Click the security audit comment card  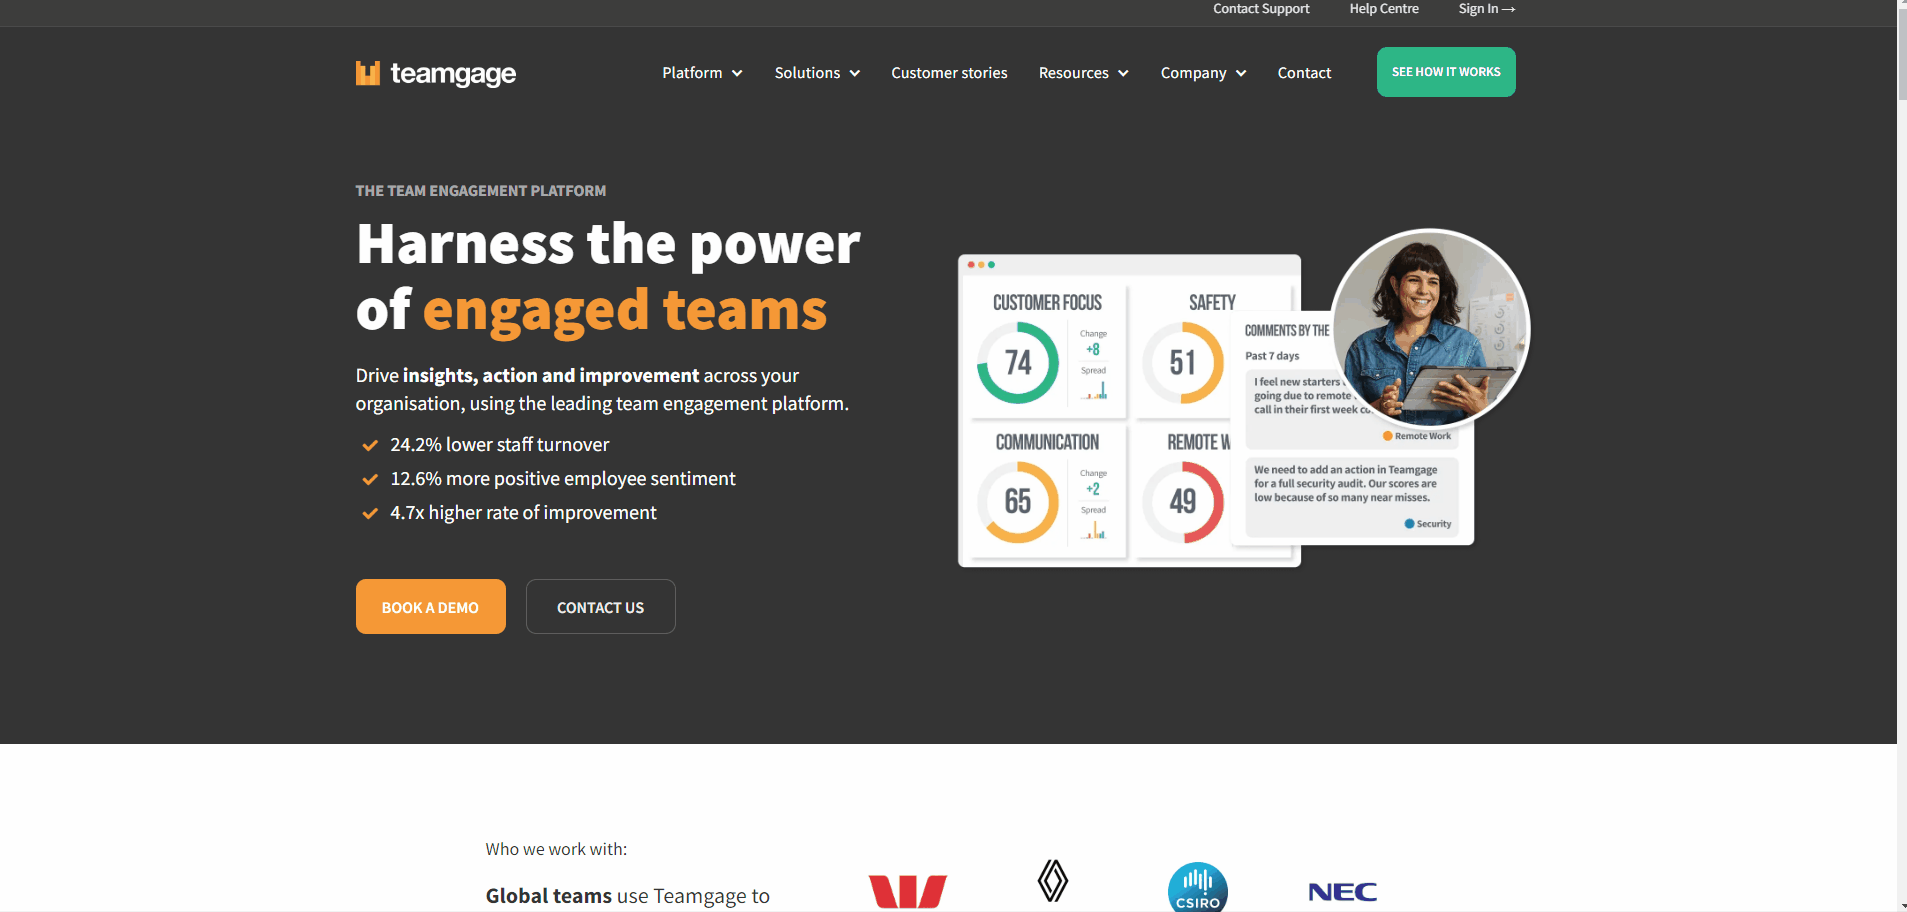tap(1352, 497)
